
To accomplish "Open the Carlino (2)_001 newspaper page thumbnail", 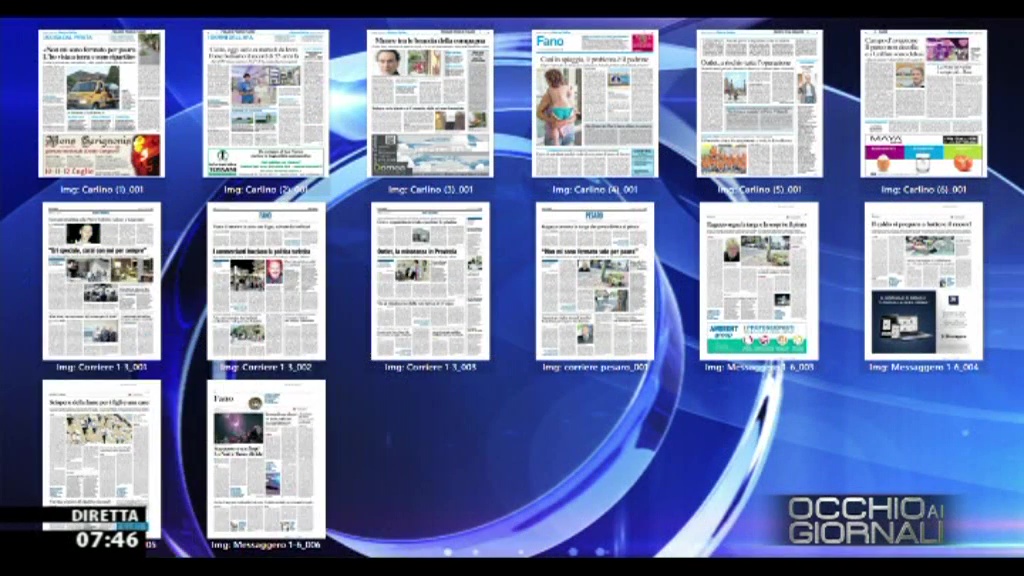I will (x=266, y=103).
